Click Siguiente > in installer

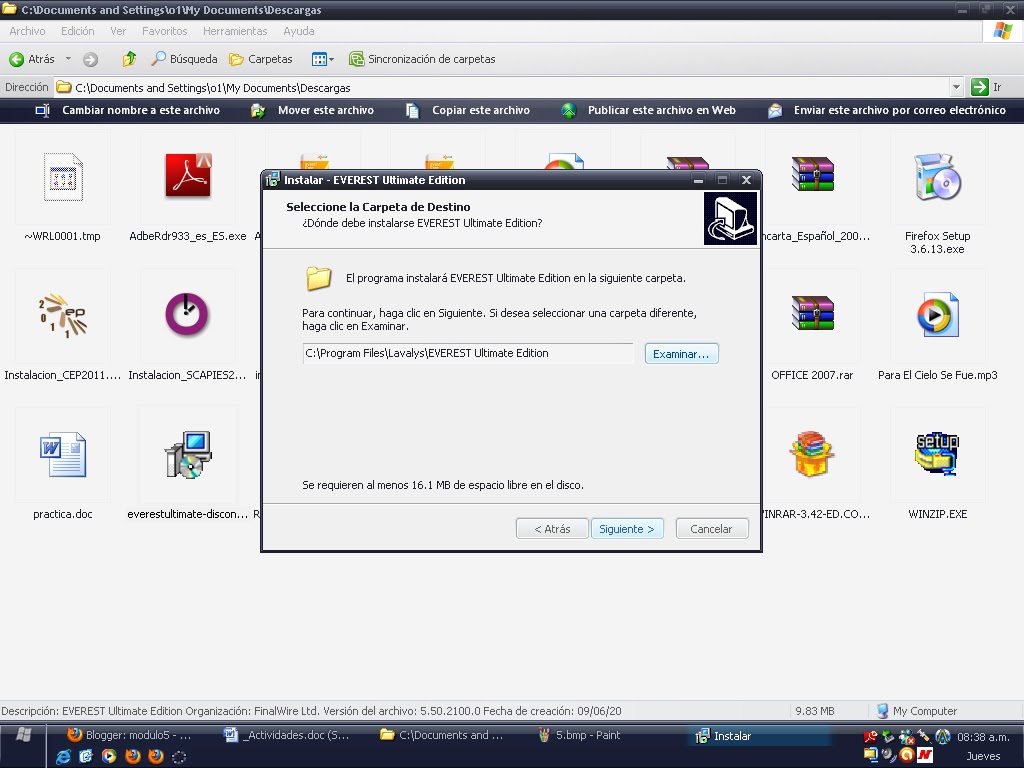coord(627,529)
